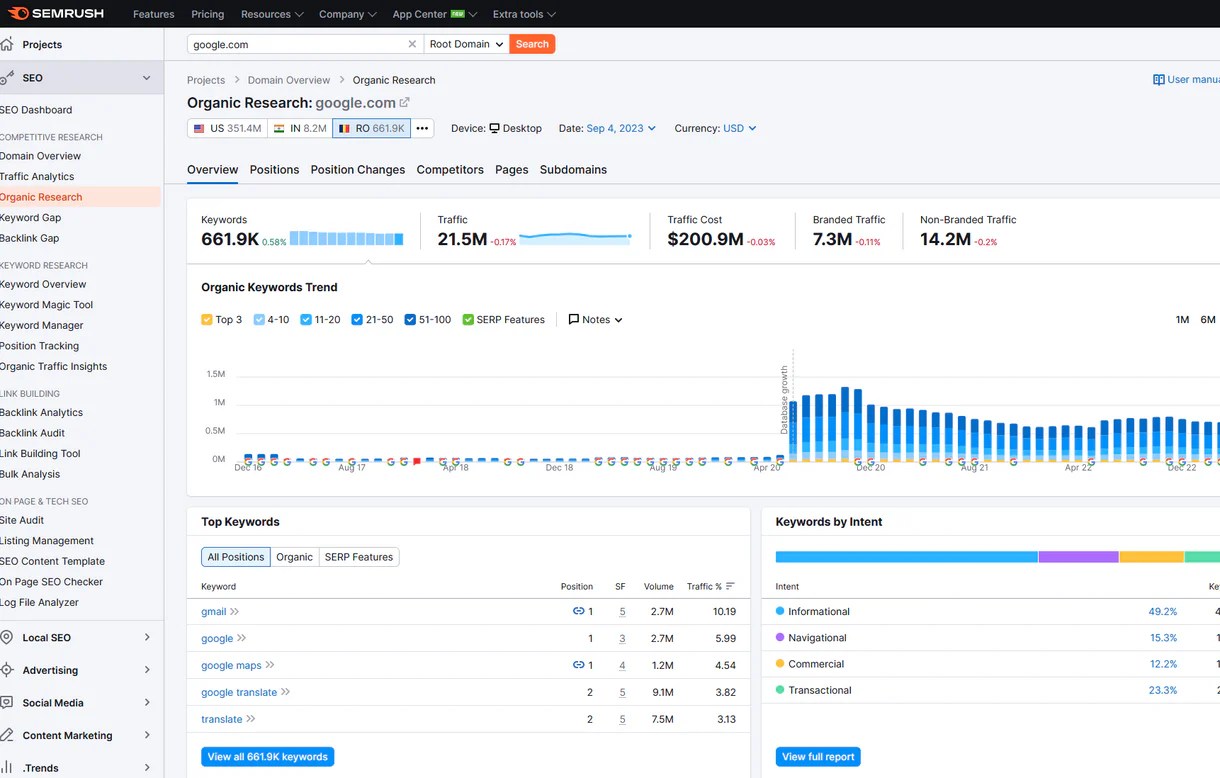Screen dimensions: 1220x778
Task: Switch to the Positions tab
Action: [x=274, y=169]
